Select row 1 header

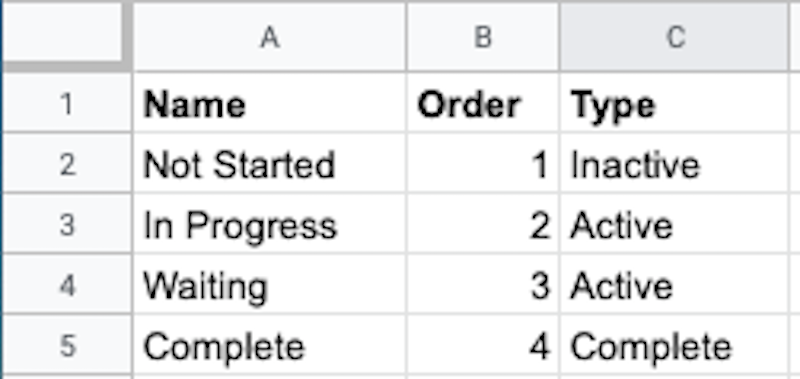(x=67, y=104)
